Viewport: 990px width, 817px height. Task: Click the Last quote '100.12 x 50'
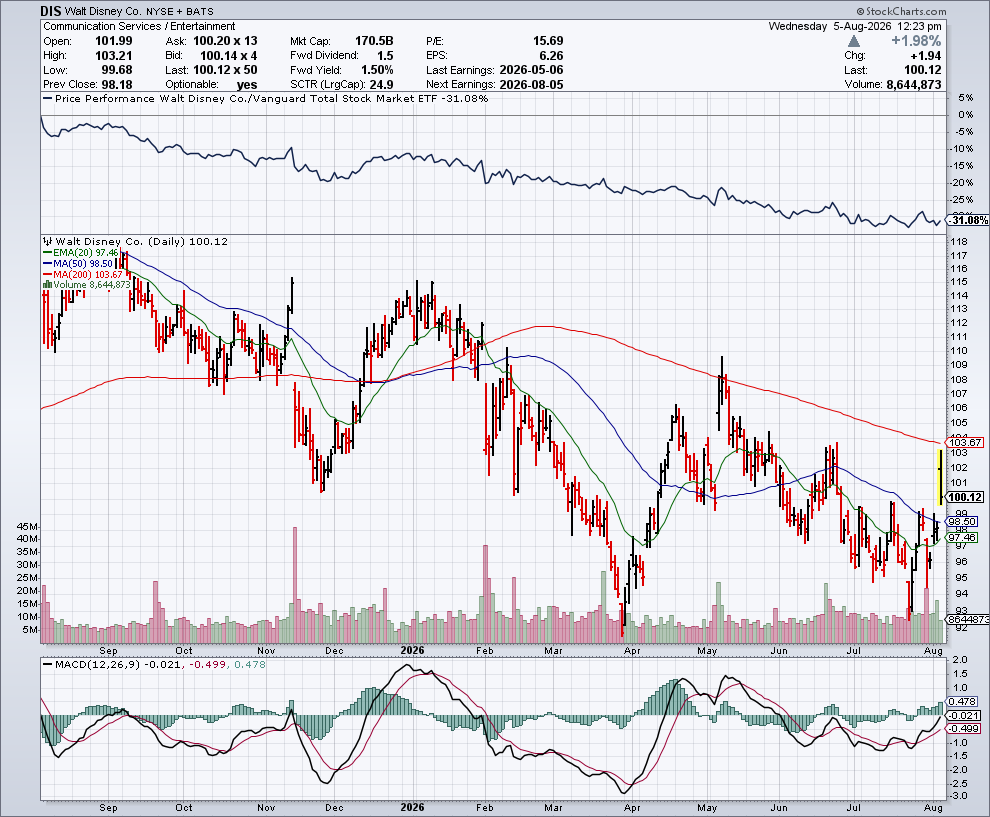[x=225, y=70]
